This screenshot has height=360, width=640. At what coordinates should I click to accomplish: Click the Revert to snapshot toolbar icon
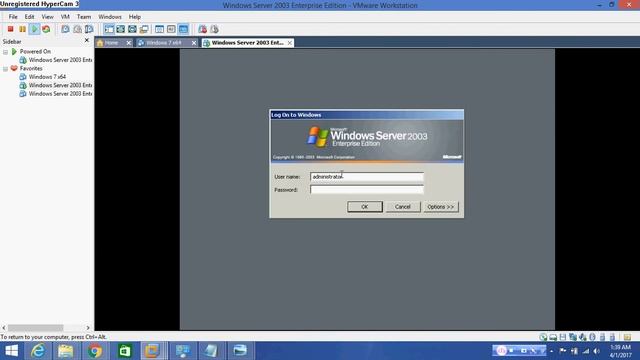[77, 29]
